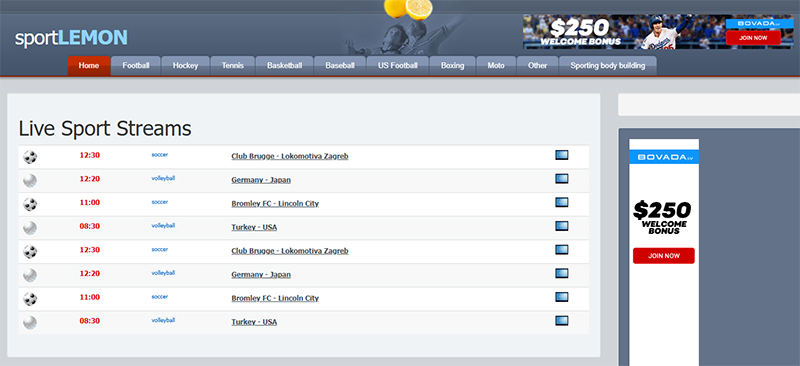
Task: Open stream TV icon for second Germany - Japan row
Action: 562,274
